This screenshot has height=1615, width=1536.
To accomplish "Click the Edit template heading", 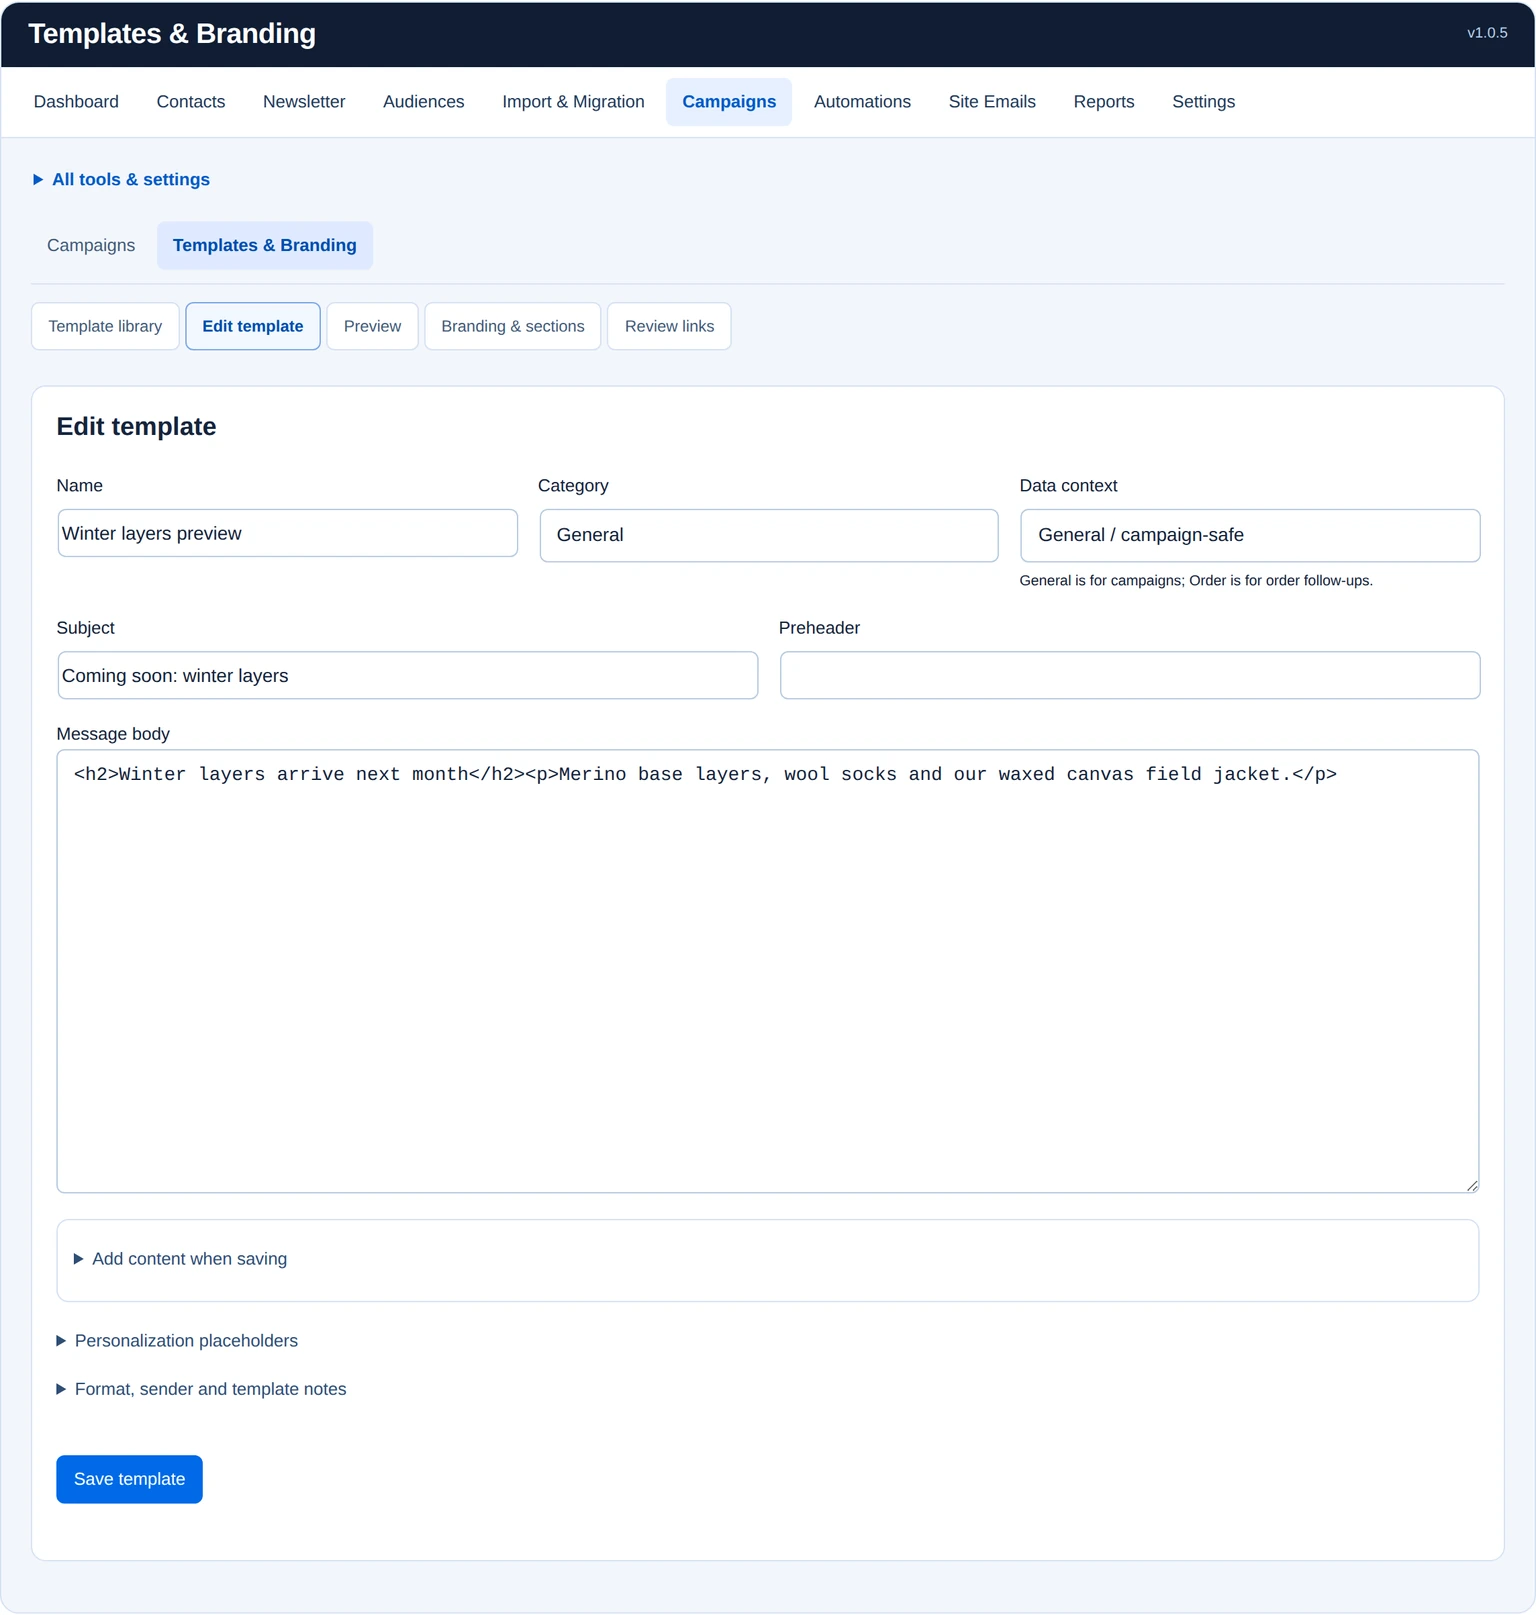I will tap(137, 427).
